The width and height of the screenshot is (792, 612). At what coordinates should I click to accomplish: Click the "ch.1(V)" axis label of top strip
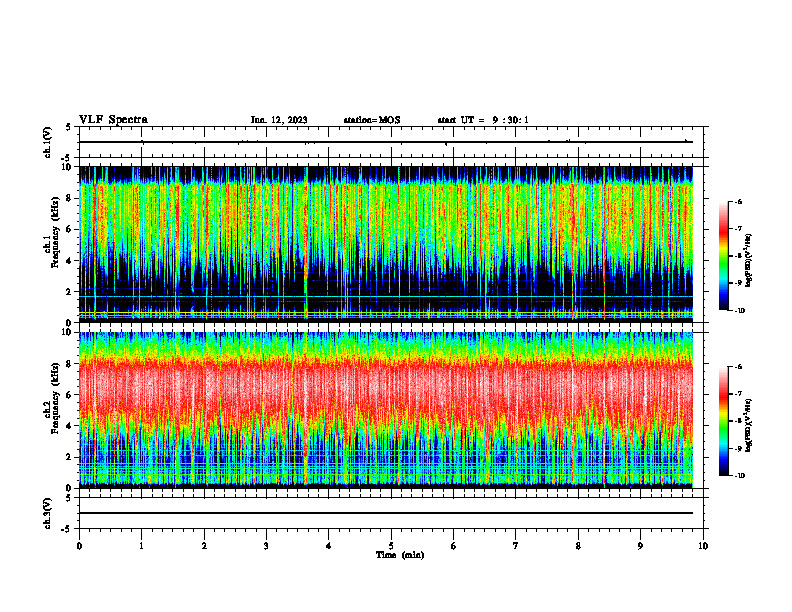coord(47,142)
